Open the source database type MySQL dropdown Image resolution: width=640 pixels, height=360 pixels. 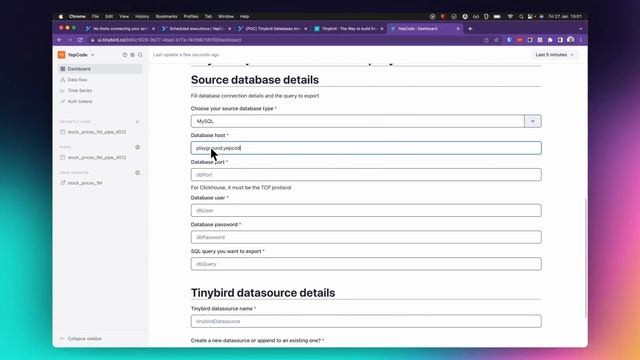tap(366, 121)
